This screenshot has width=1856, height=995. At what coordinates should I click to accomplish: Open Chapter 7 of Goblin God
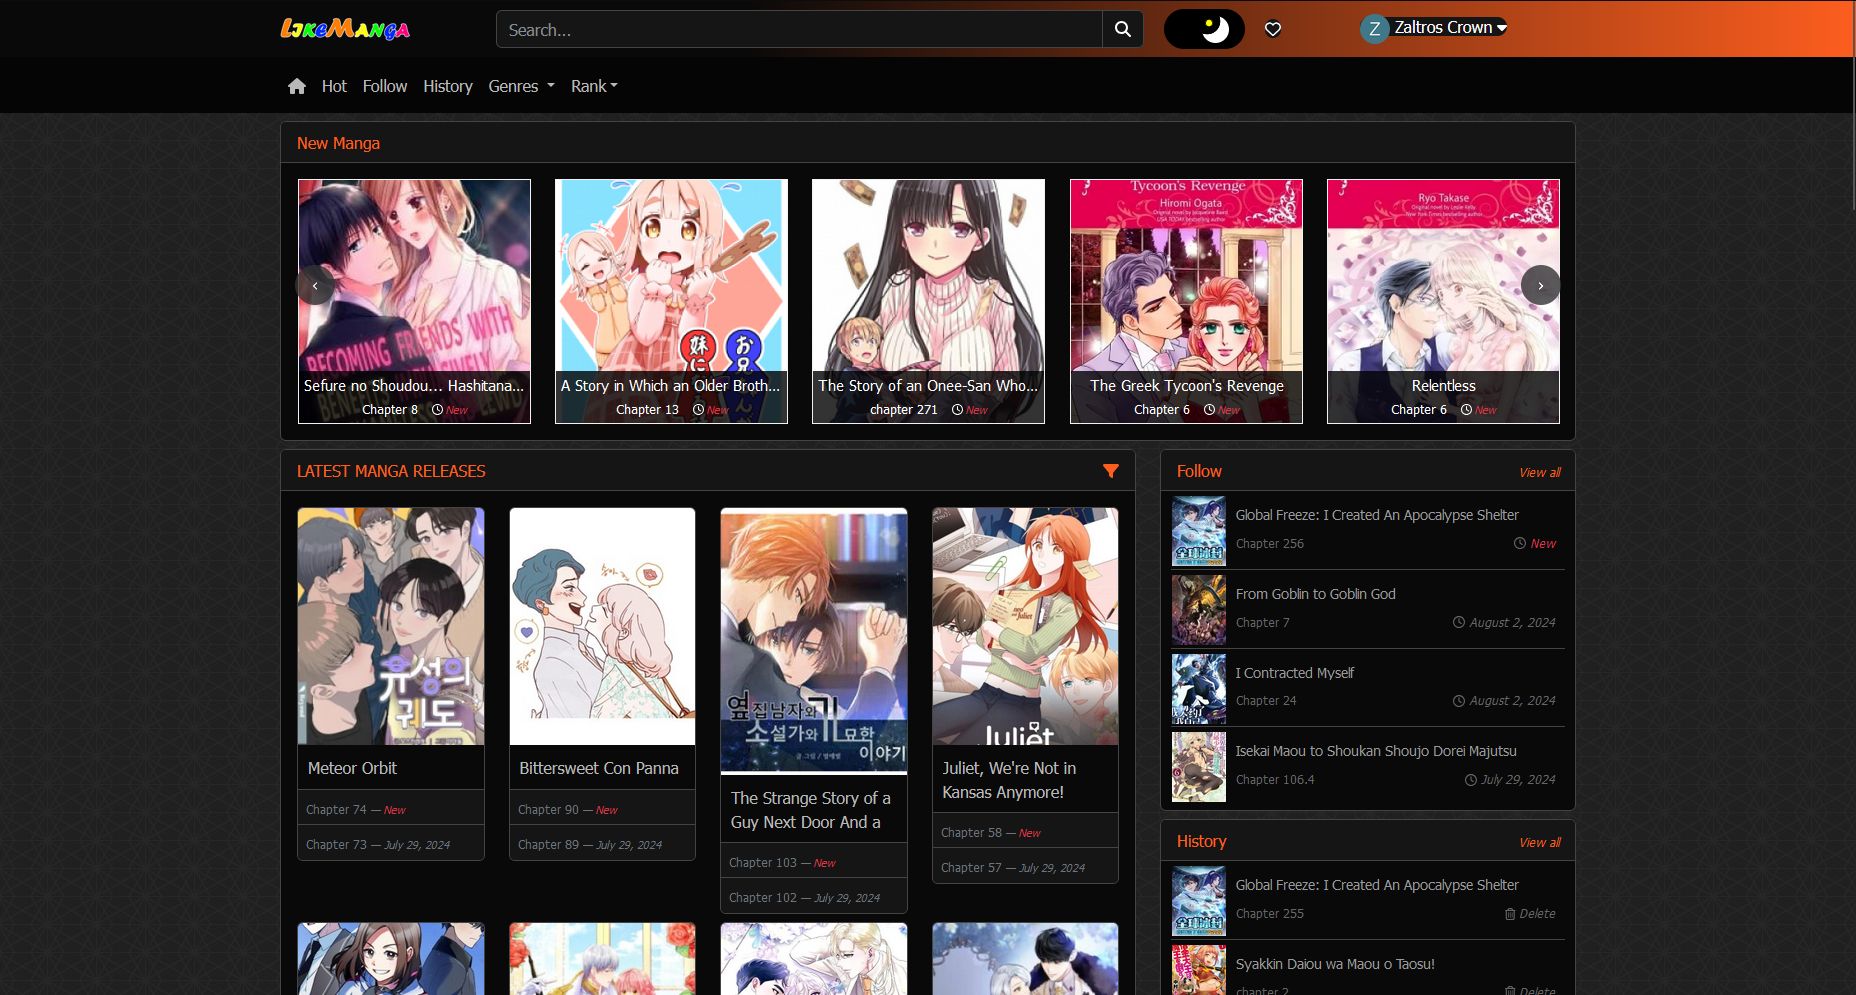point(1262,622)
